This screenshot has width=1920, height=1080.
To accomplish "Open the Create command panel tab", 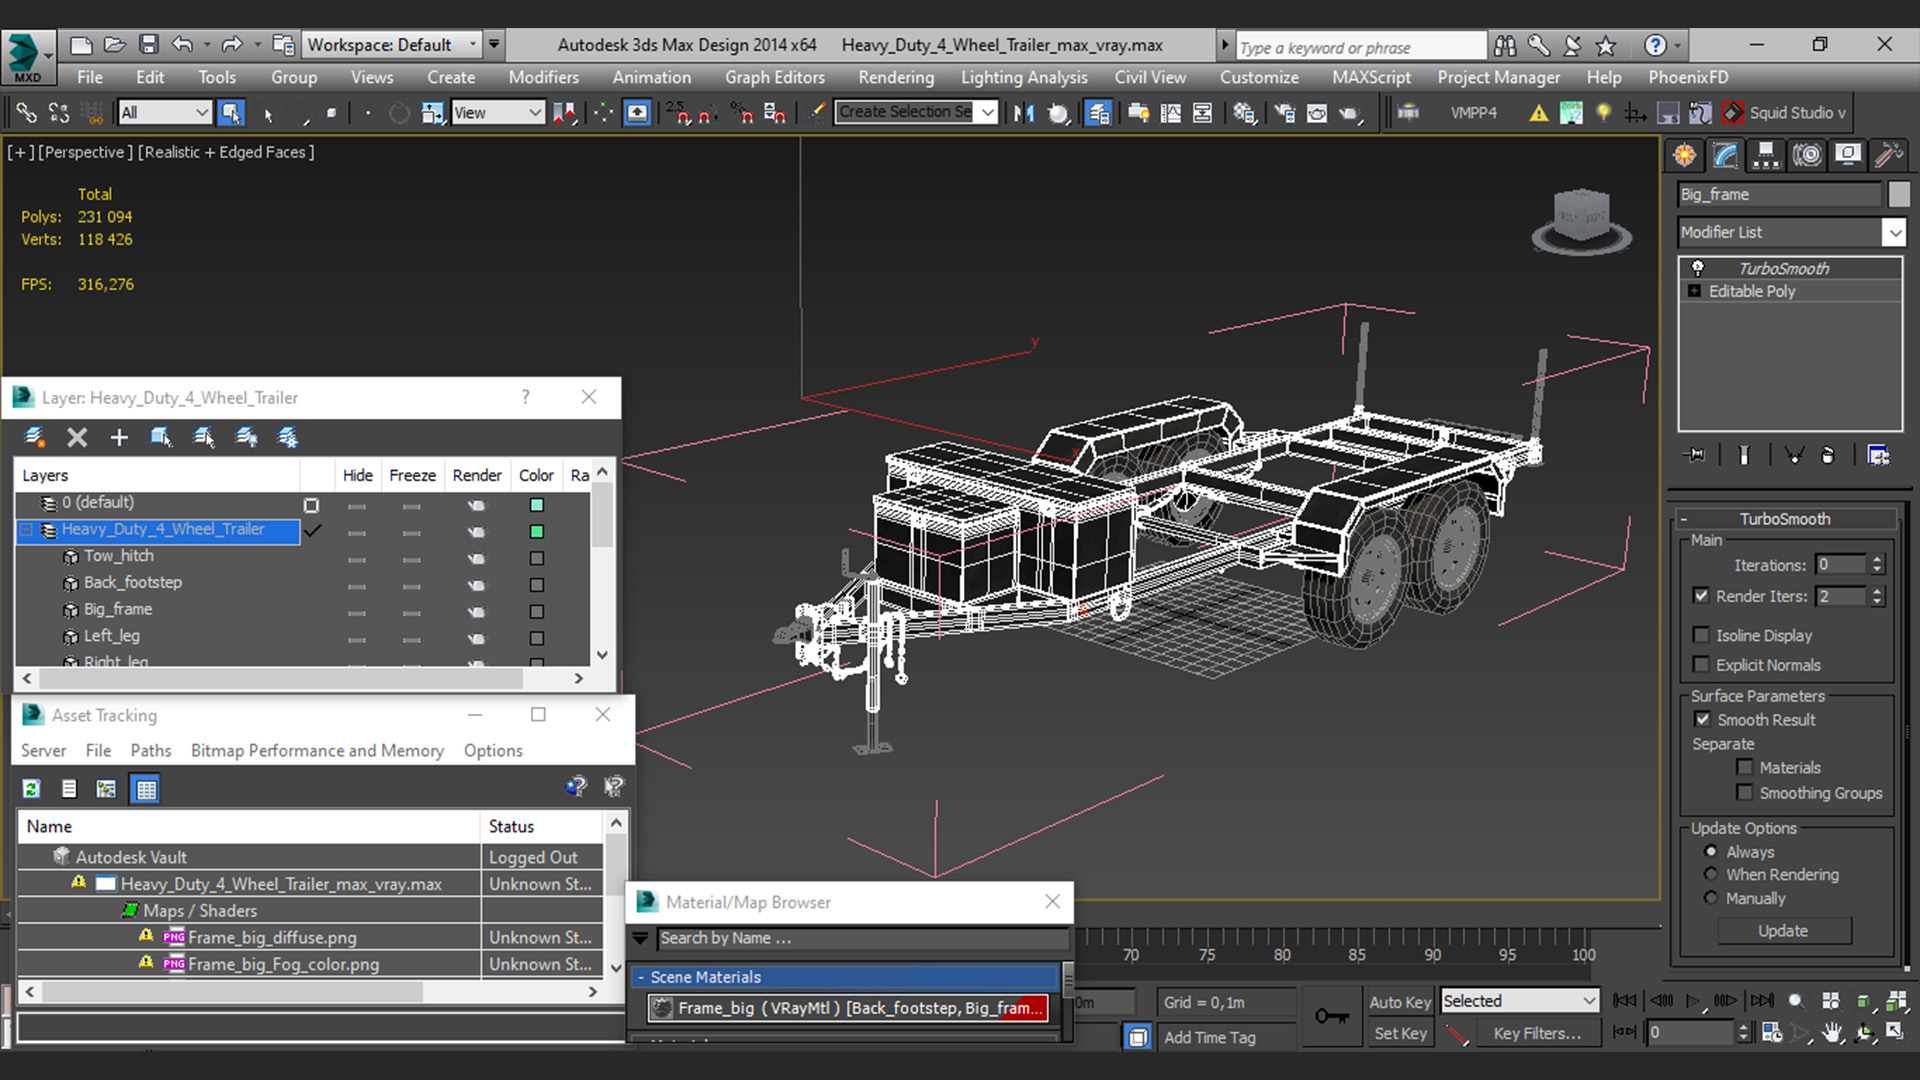I will pyautogui.click(x=1685, y=155).
